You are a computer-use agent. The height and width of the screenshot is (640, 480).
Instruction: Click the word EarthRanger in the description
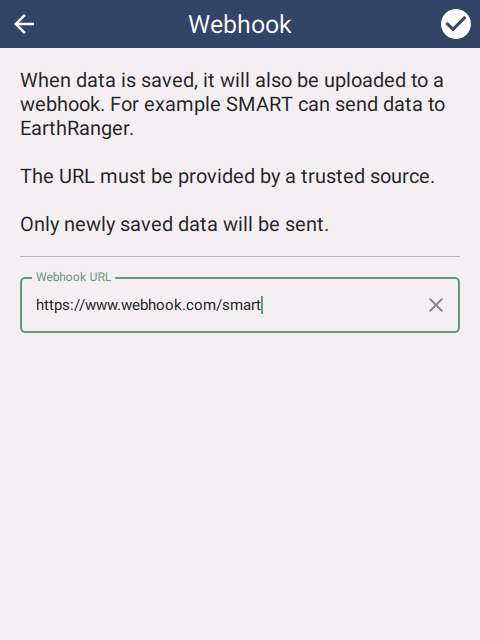[x=77, y=129]
